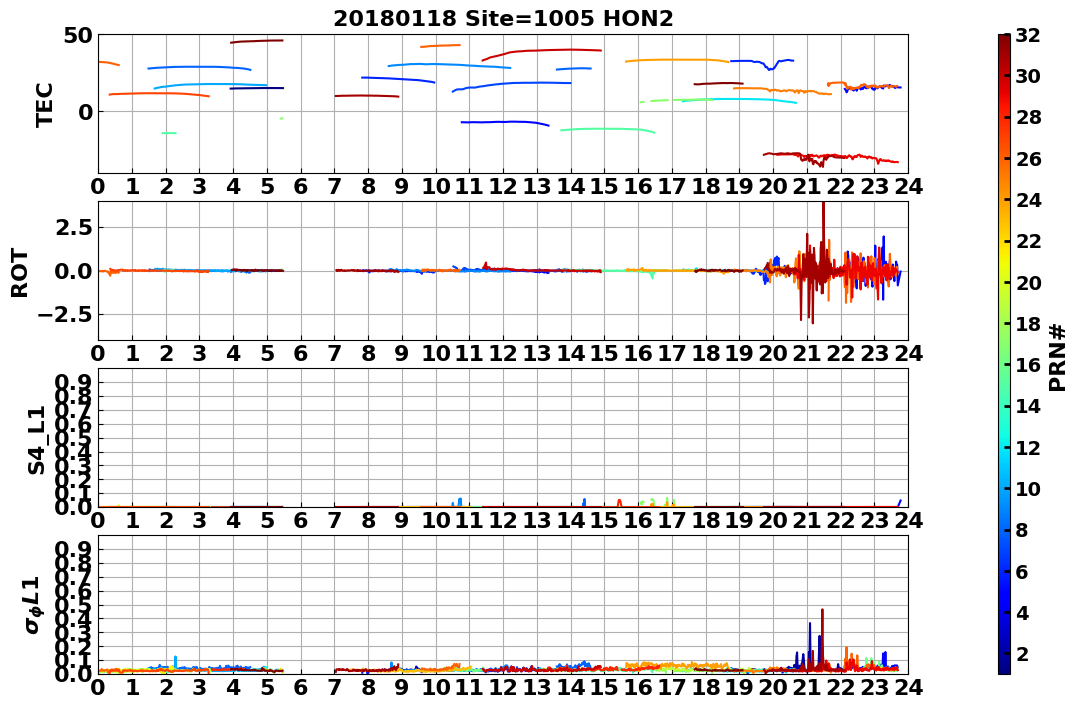Click the colorbar tick label 32
This screenshot has height=709, width=1077.
pos(1028,35)
